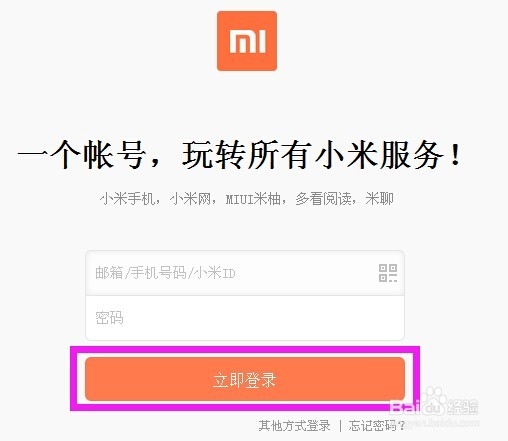Click the 立即登录 login button
Image resolution: width=508 pixels, height=441 pixels.
[x=245, y=379]
